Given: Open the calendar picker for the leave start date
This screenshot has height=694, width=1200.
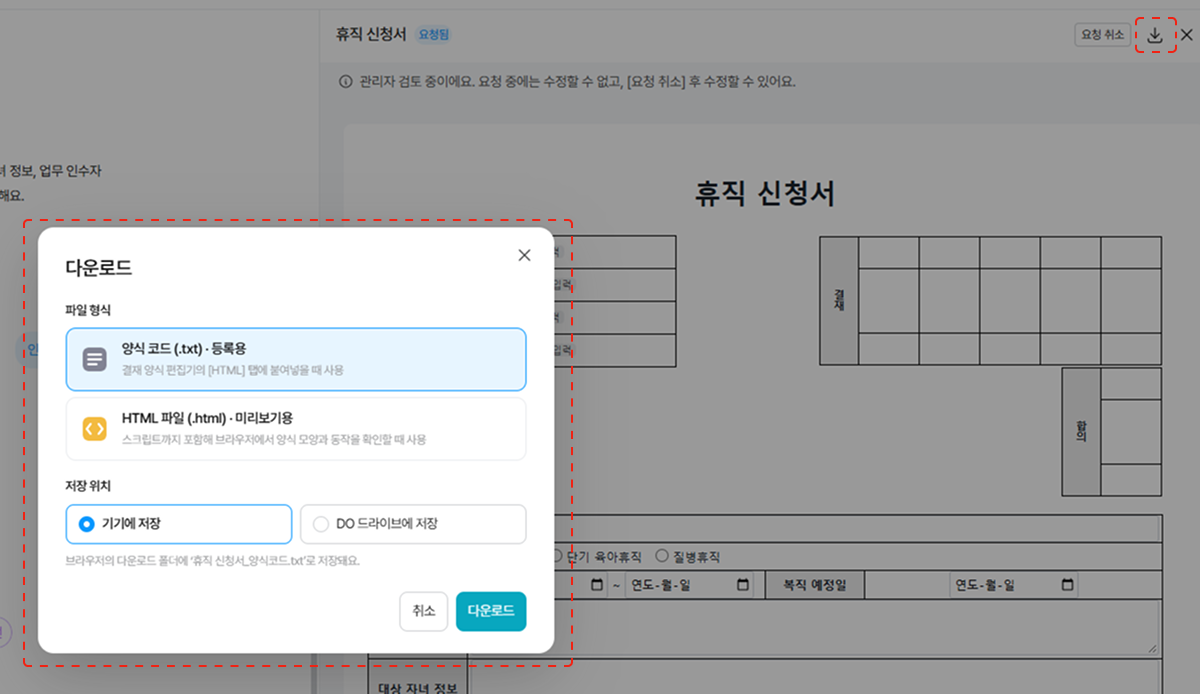Looking at the screenshot, I should point(597,585).
